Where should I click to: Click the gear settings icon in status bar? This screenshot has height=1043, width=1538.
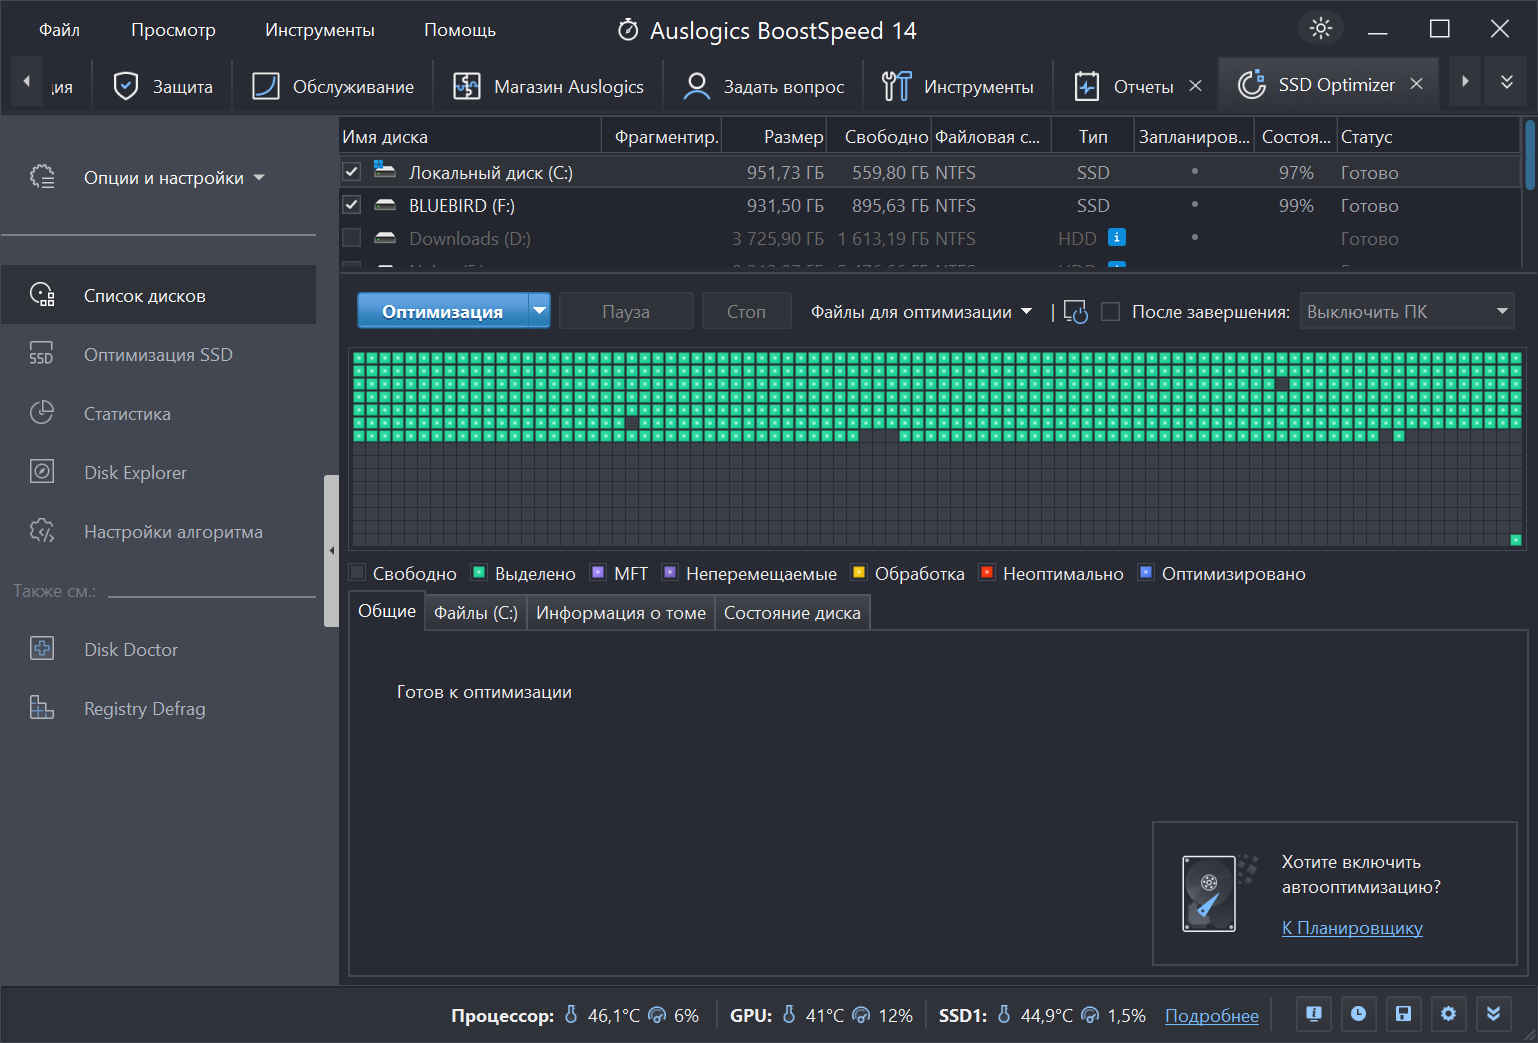coord(1448,1014)
